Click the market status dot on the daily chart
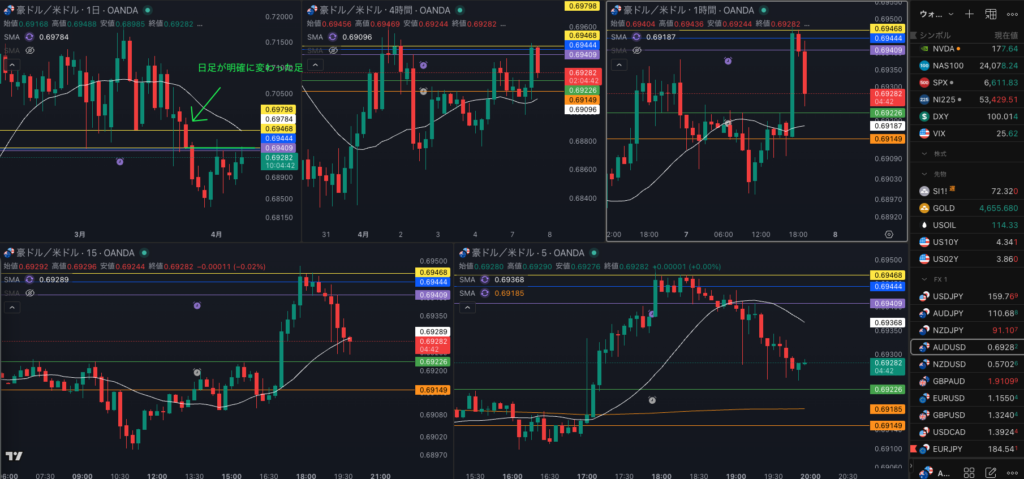The height and width of the screenshot is (479, 1024). (x=147, y=10)
